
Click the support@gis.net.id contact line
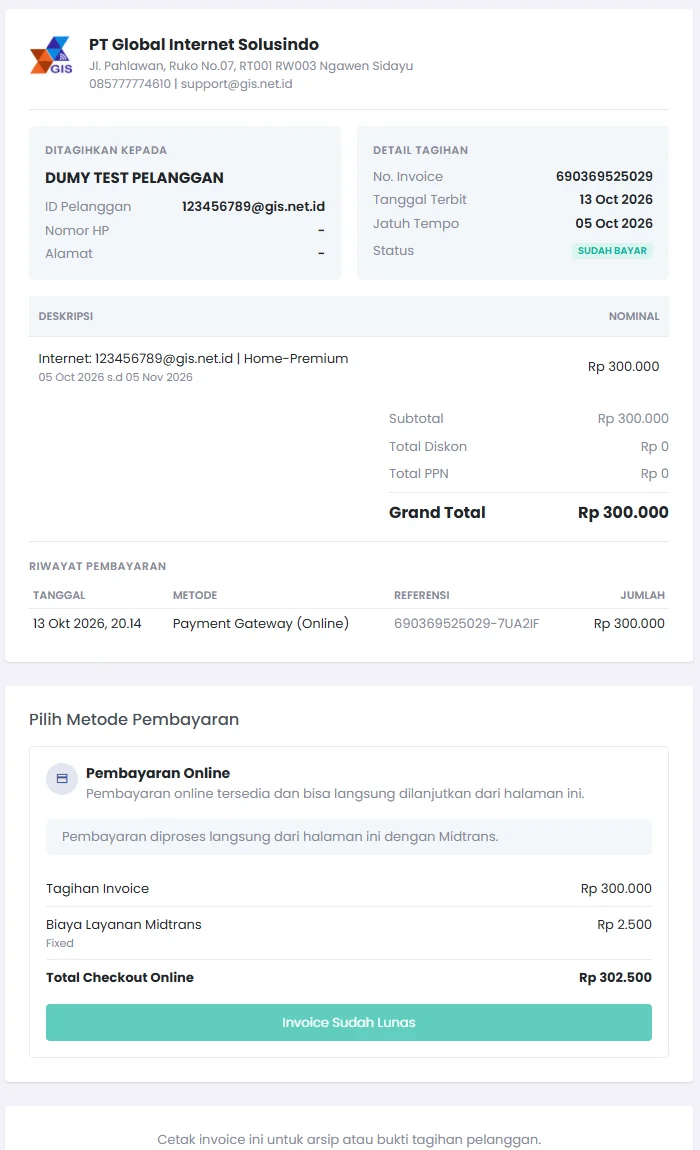[x=191, y=84]
